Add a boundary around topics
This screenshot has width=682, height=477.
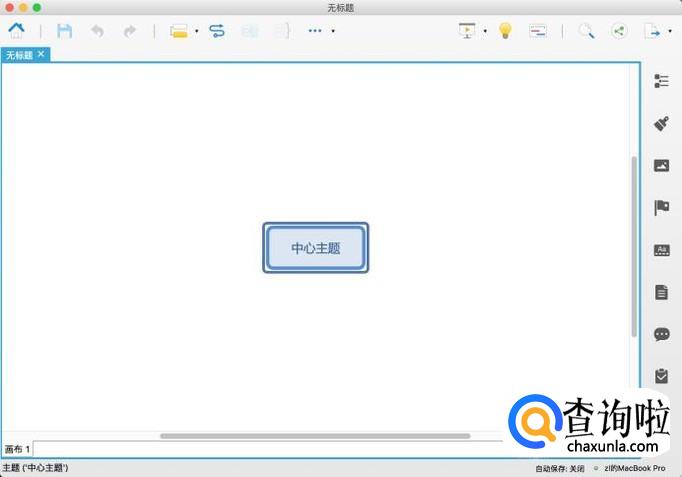click(x=250, y=31)
